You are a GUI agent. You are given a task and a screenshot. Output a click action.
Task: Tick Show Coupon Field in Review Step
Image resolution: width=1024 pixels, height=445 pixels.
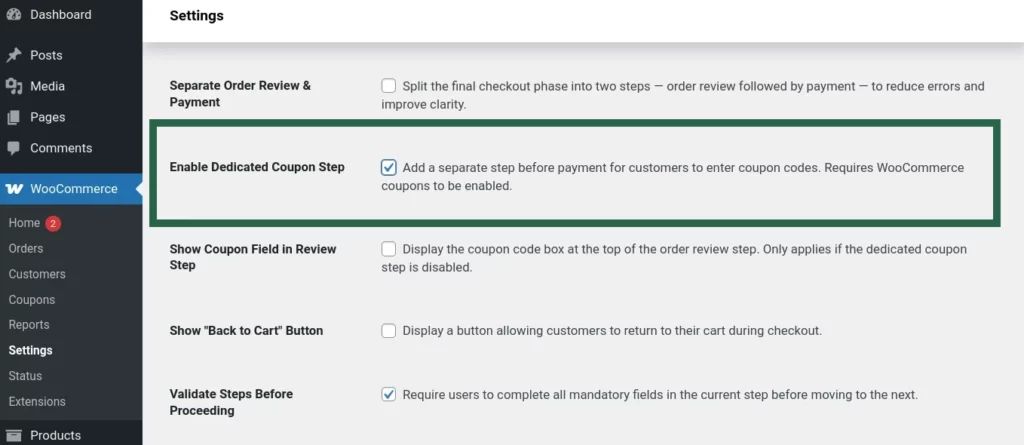click(389, 249)
